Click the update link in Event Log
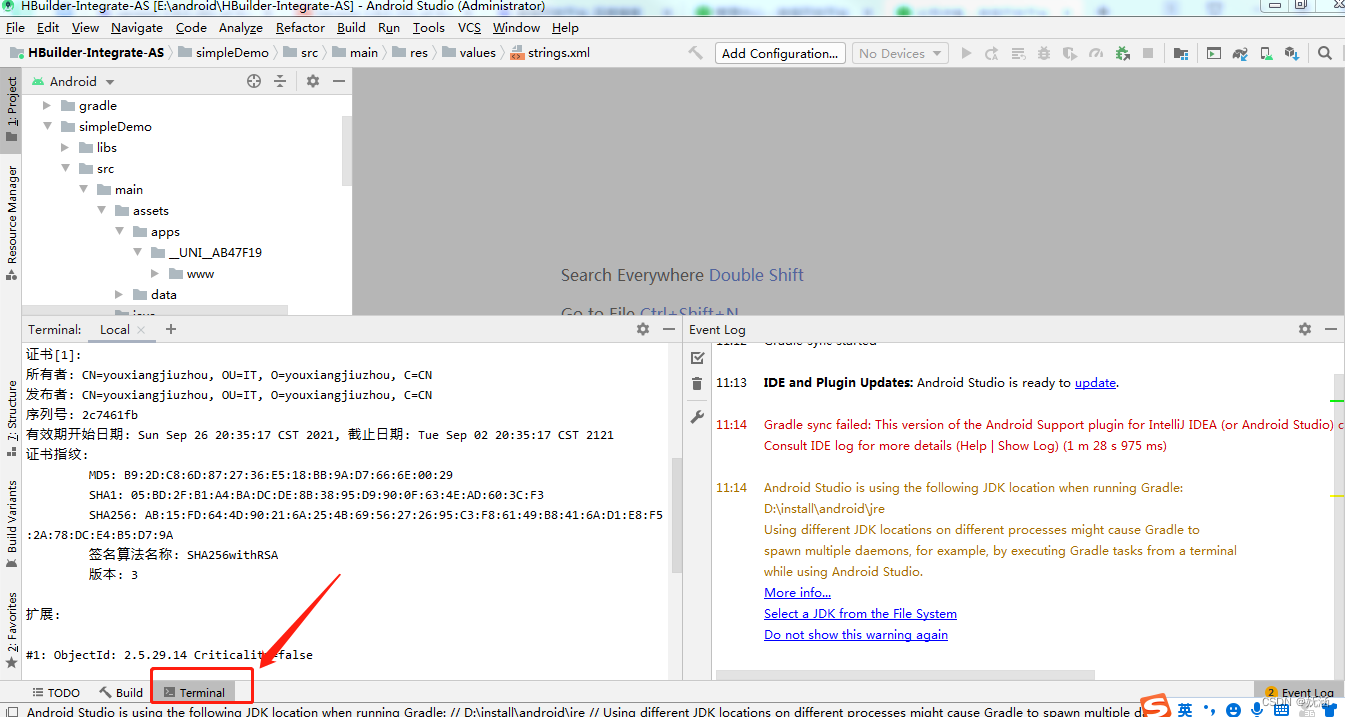This screenshot has height=717, width=1345. (1095, 383)
